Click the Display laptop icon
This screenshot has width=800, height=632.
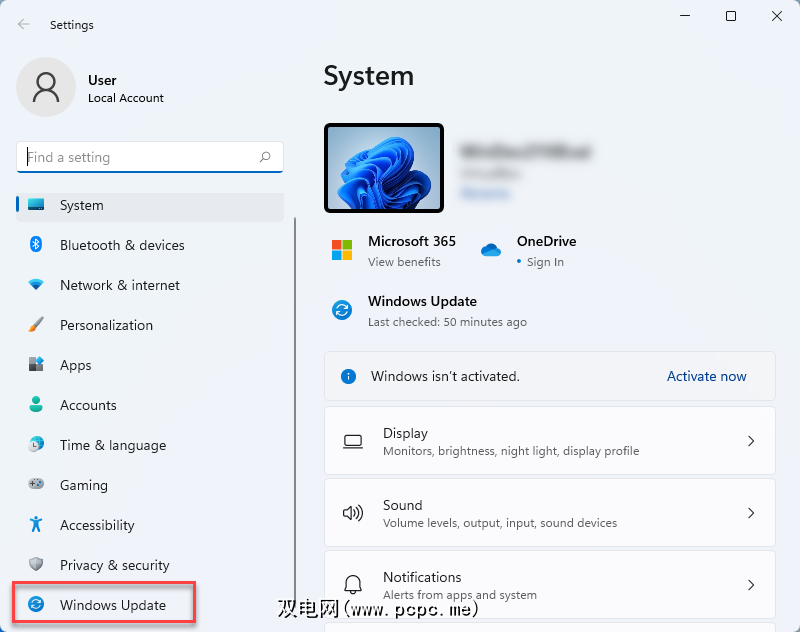pos(353,441)
